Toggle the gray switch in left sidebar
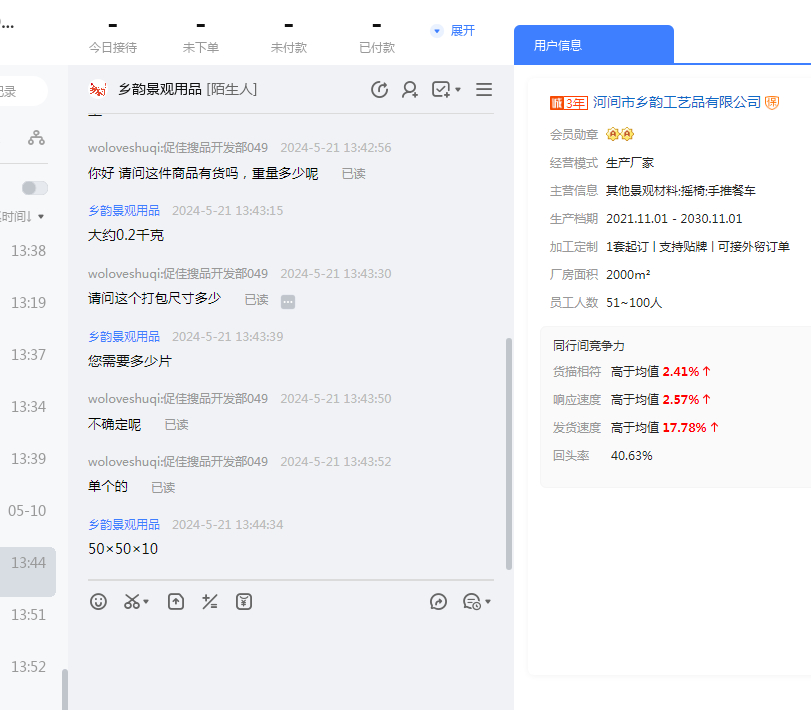This screenshot has height=710, width=811. pos(35,188)
